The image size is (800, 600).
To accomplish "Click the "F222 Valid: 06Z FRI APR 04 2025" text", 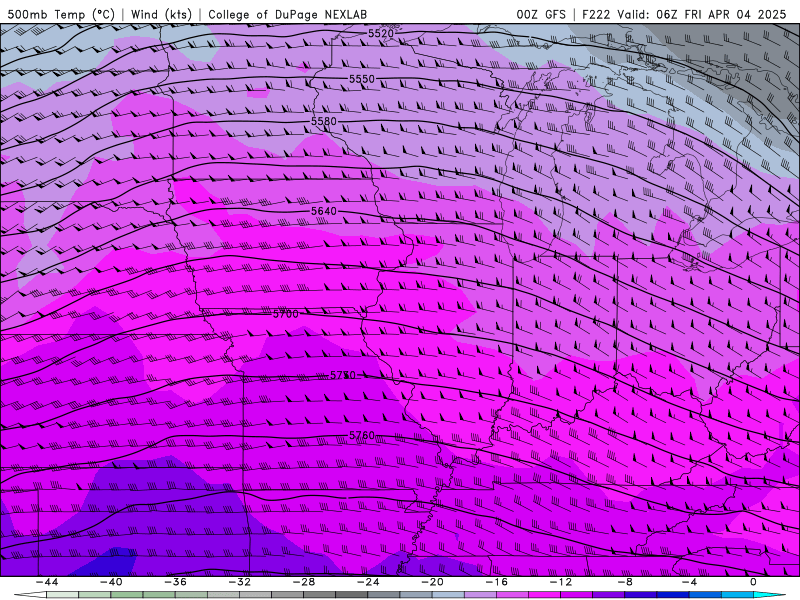I will pos(684,14).
